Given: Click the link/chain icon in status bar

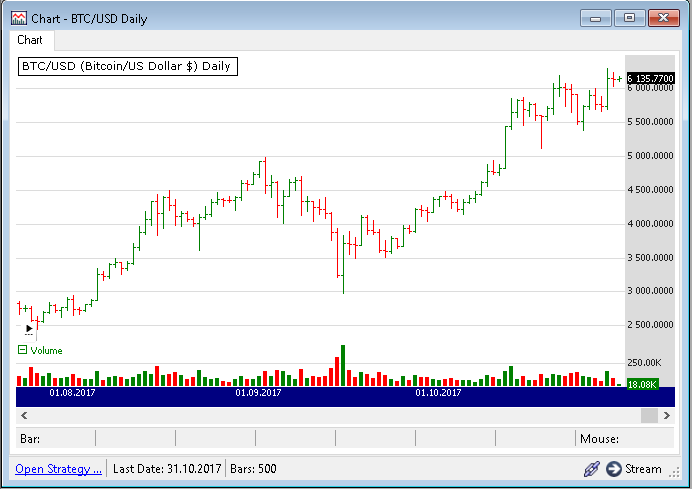Looking at the screenshot, I should click(x=592, y=468).
